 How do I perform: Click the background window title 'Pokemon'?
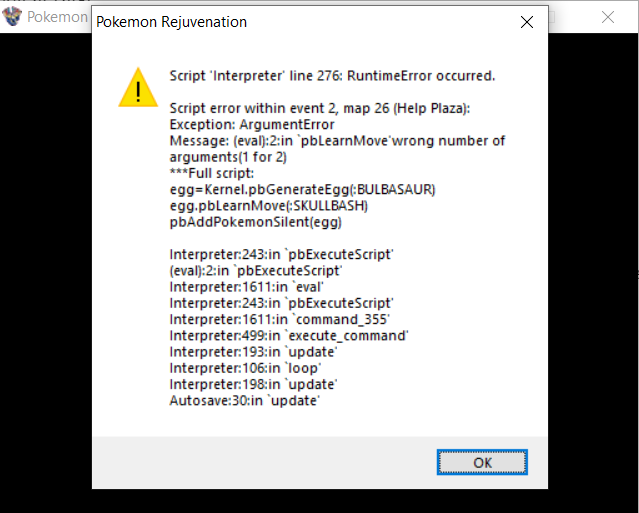(55, 18)
